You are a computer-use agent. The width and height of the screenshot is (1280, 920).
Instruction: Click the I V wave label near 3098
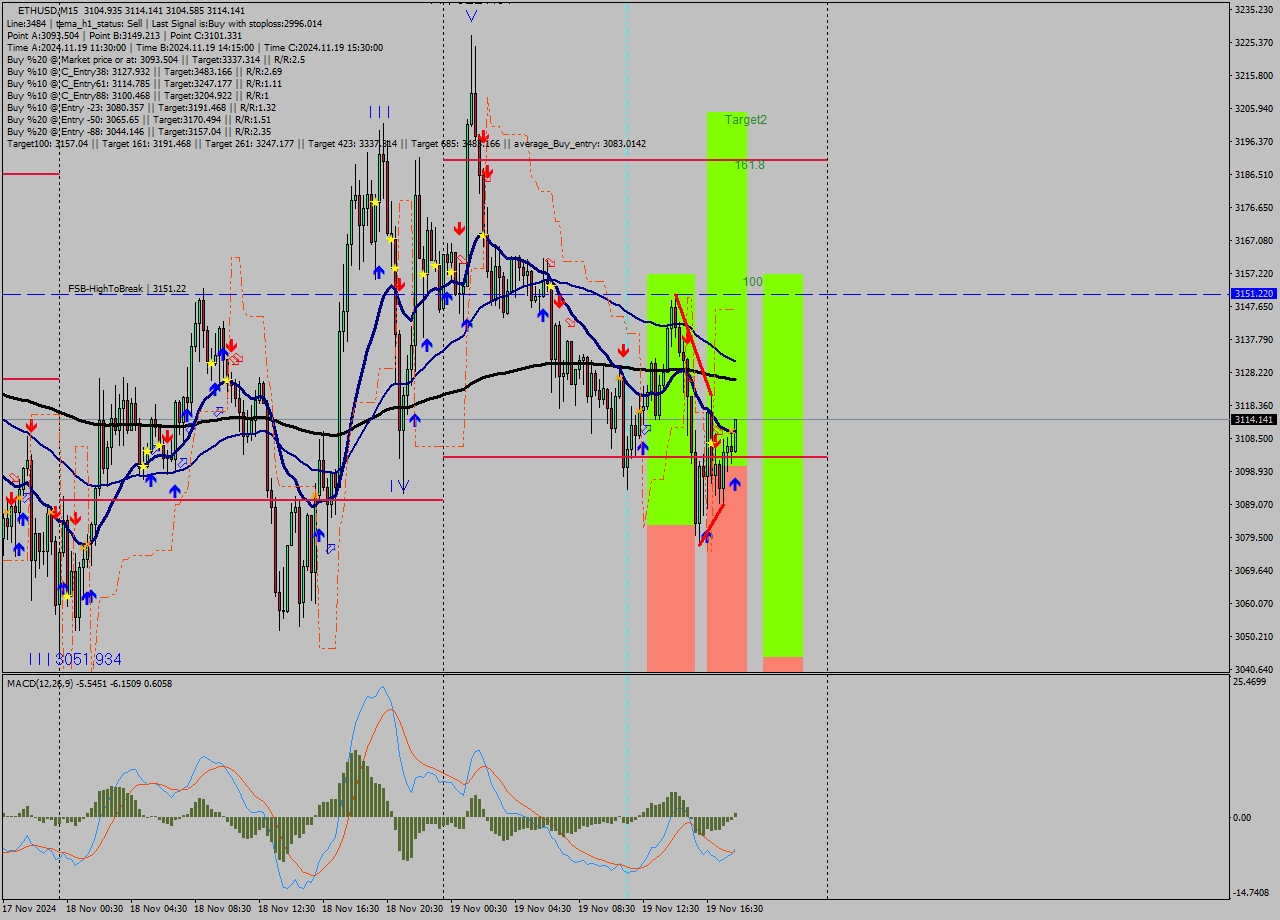400,486
